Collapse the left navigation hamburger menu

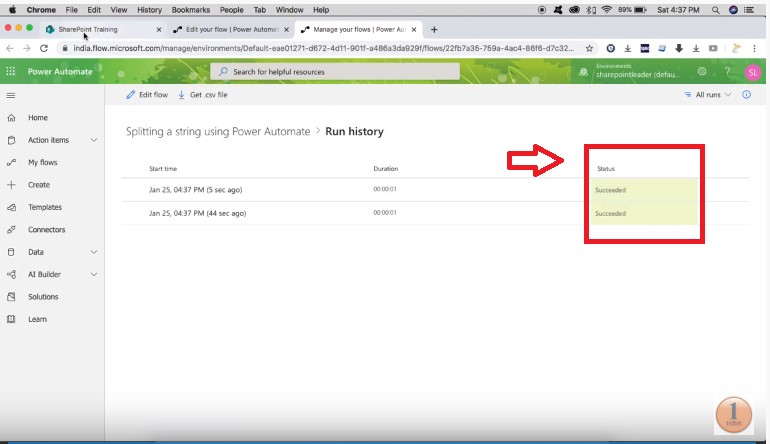pos(11,95)
